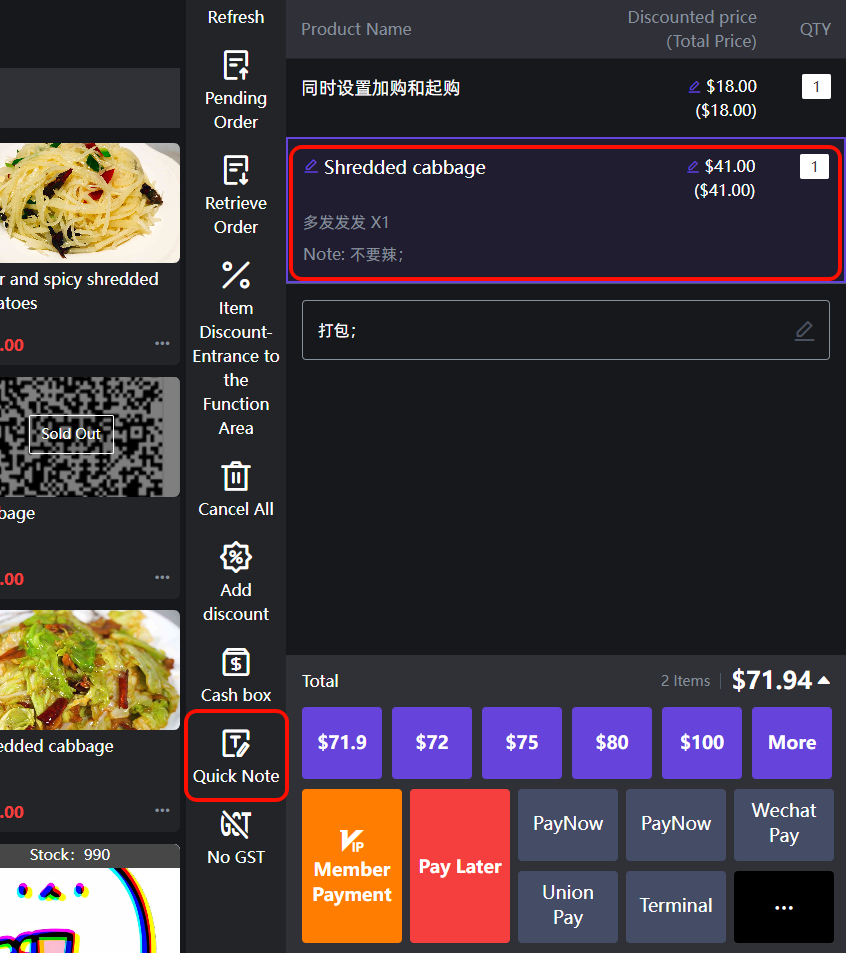The height and width of the screenshot is (953, 846).
Task: Open the Quick Note tool
Action: (236, 756)
